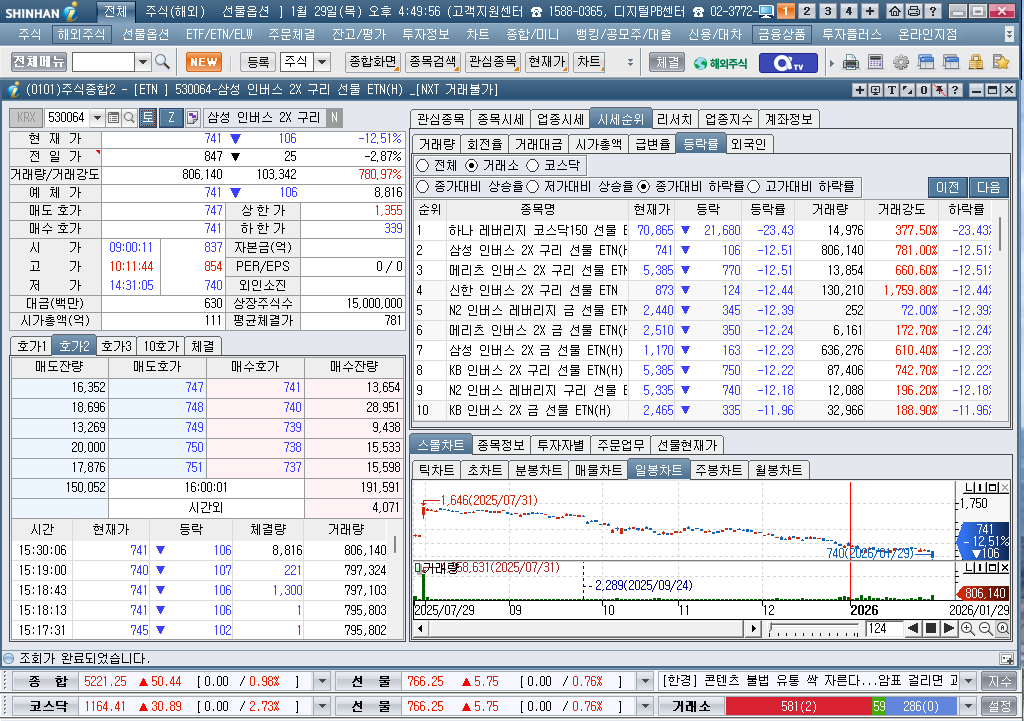Click the chart candle count slider
The width and height of the screenshot is (1024, 721).
814,629
